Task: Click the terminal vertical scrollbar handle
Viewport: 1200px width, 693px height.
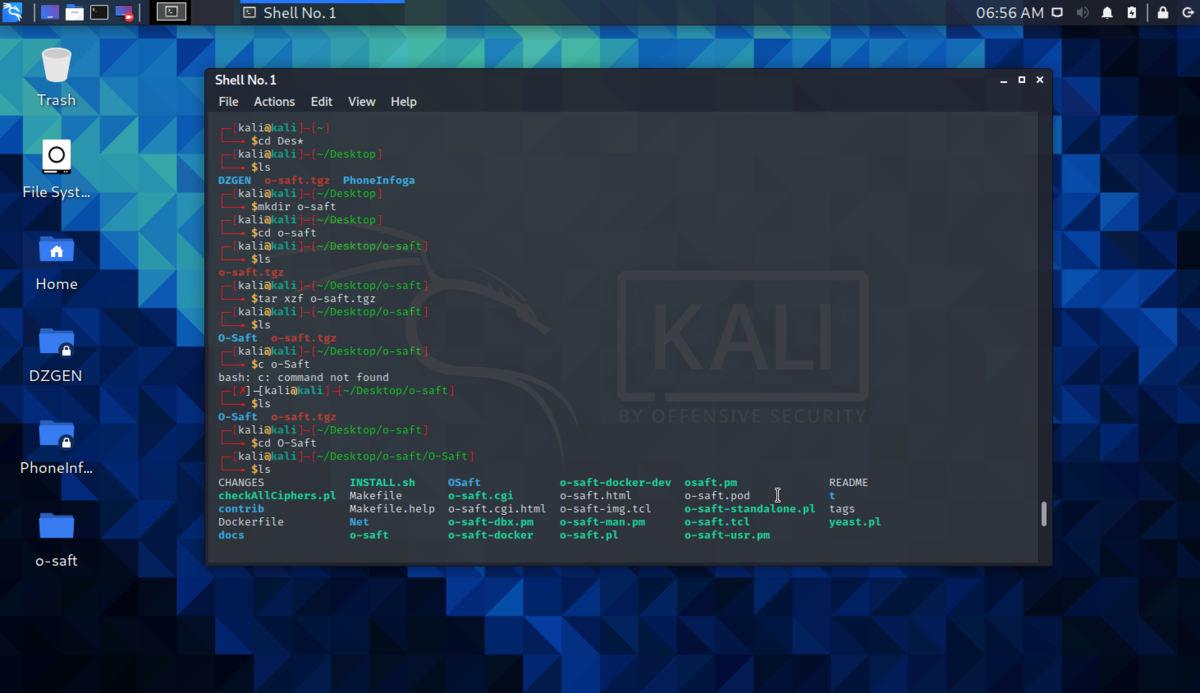Action: (1044, 514)
